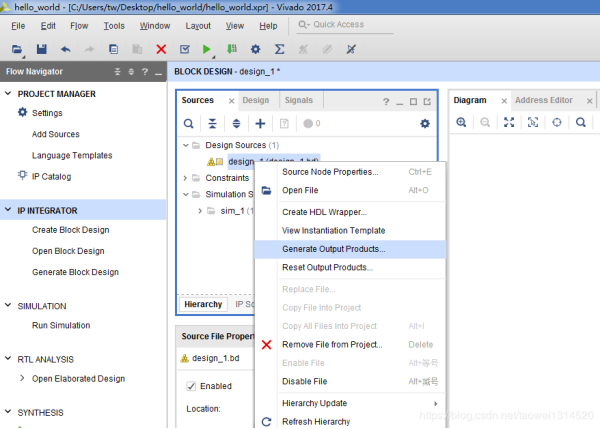Click the Save toolbar icon
Image resolution: width=600 pixels, height=429 pixels.
click(41, 49)
